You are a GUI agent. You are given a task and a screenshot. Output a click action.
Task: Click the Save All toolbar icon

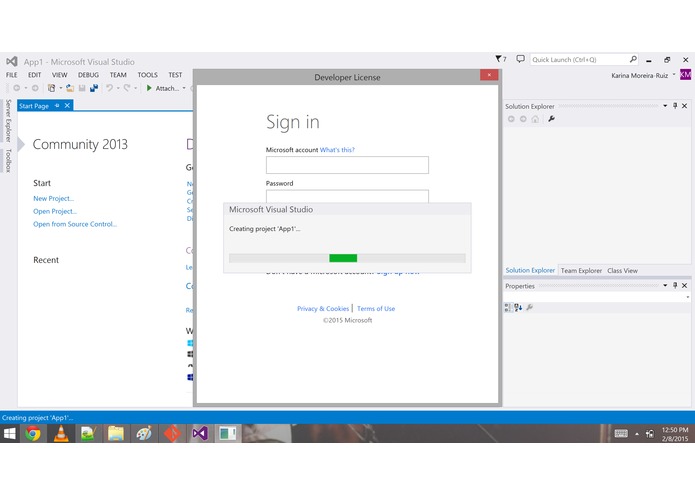click(x=94, y=88)
